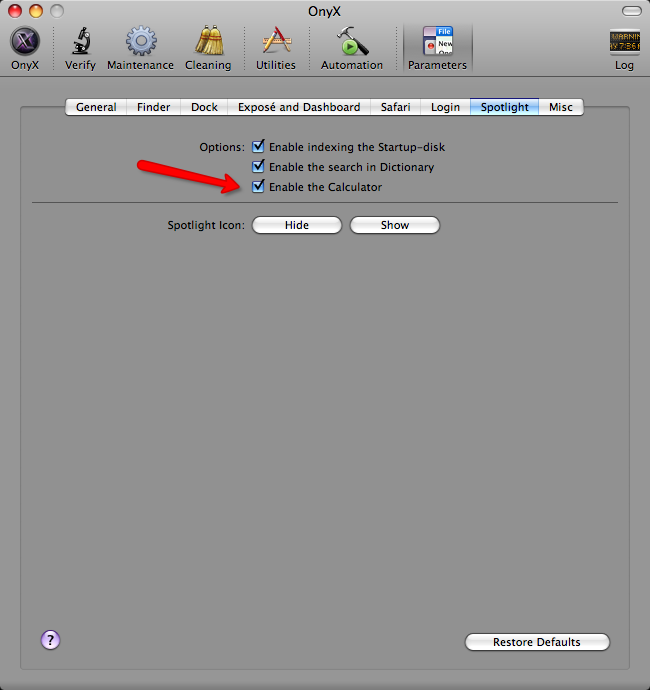Click the Restore Defaults button

click(537, 642)
